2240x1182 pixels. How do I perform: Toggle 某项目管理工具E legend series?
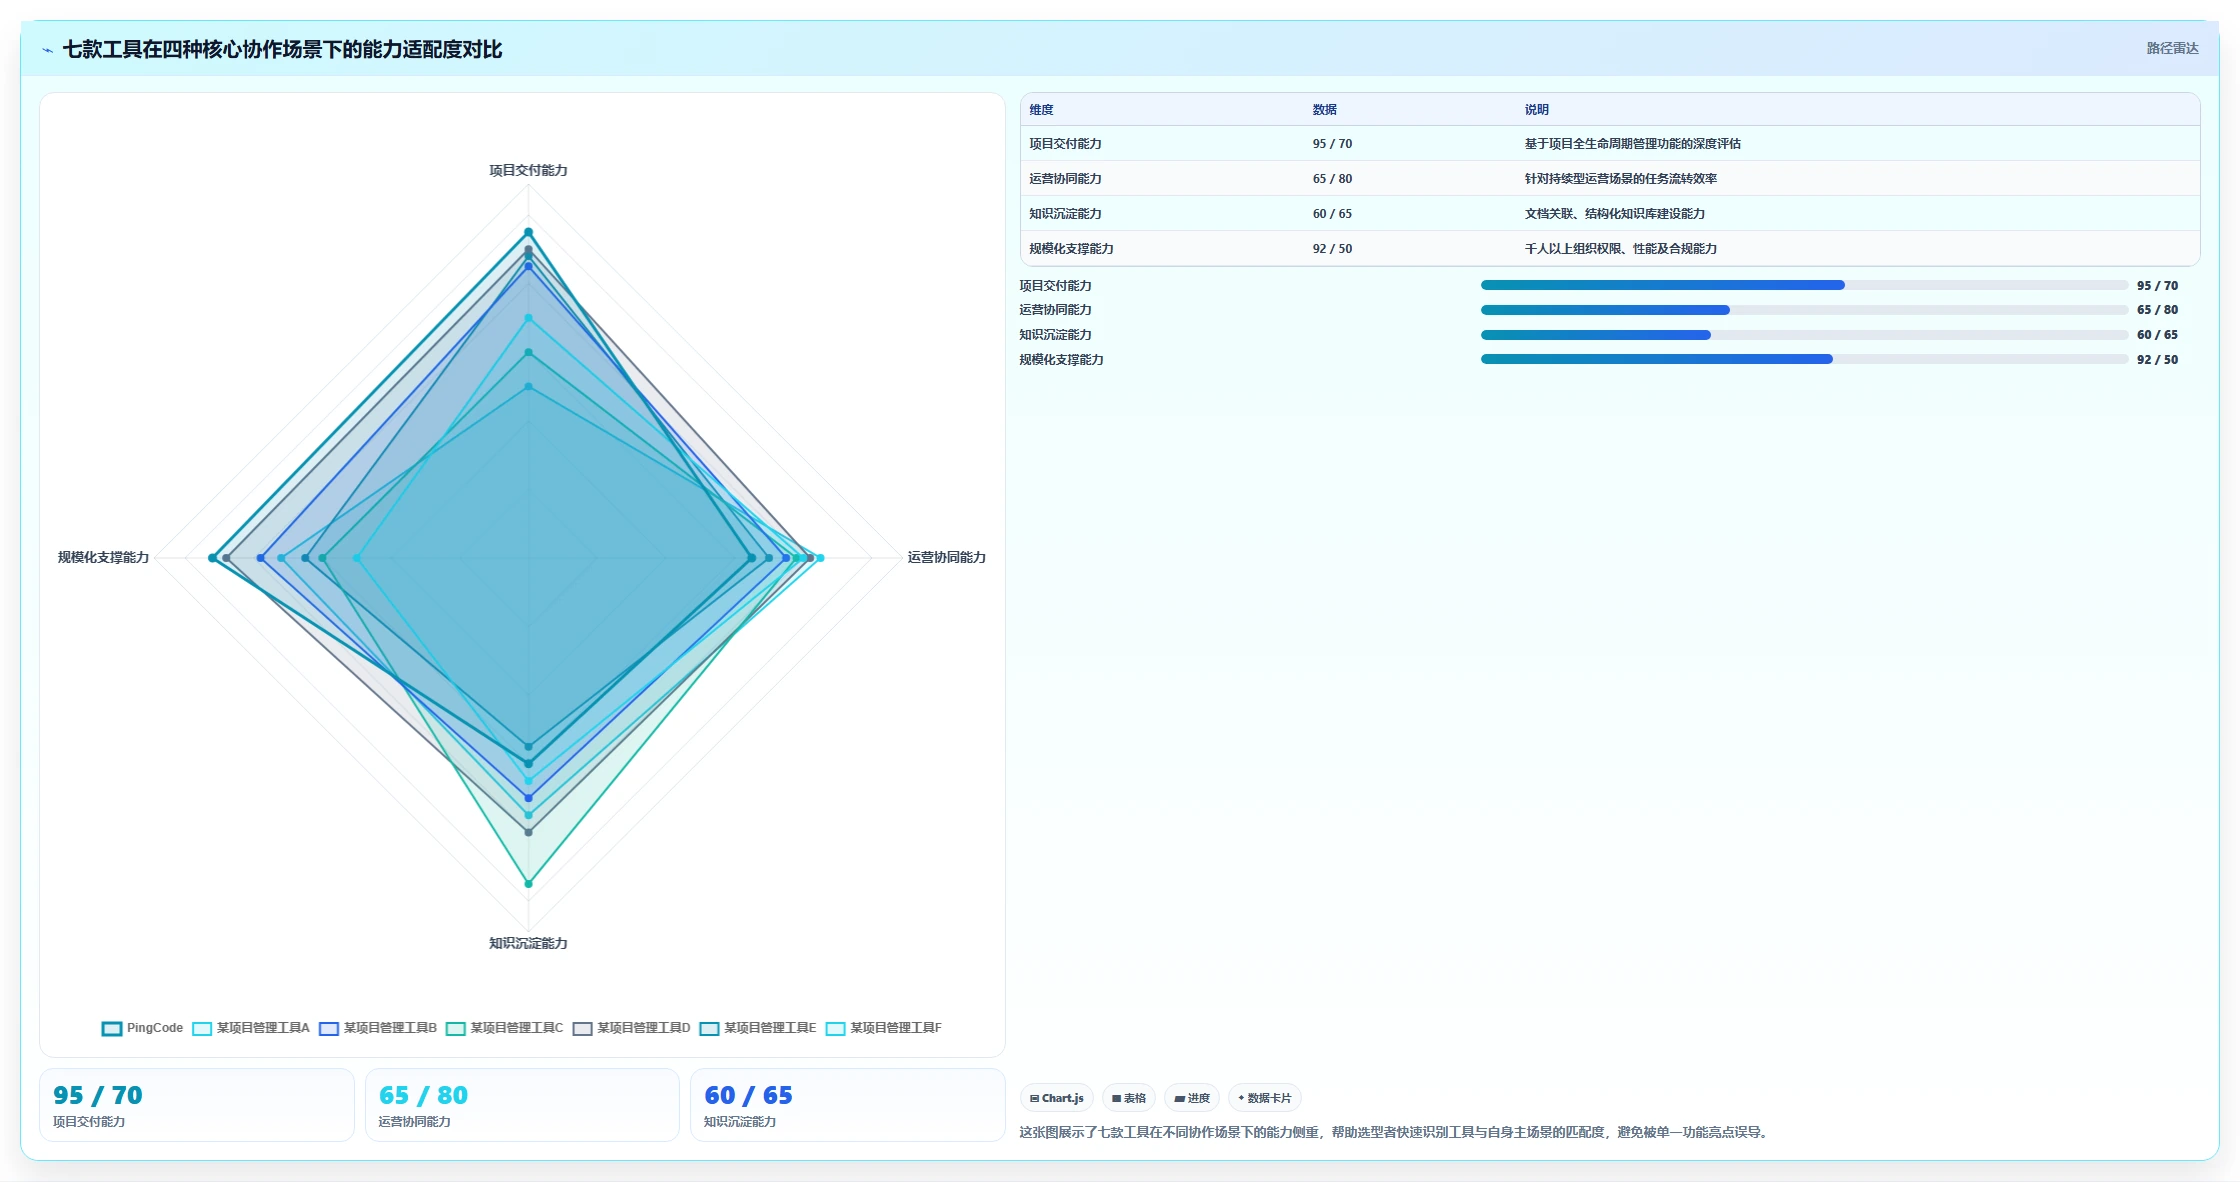pyautogui.click(x=758, y=1028)
